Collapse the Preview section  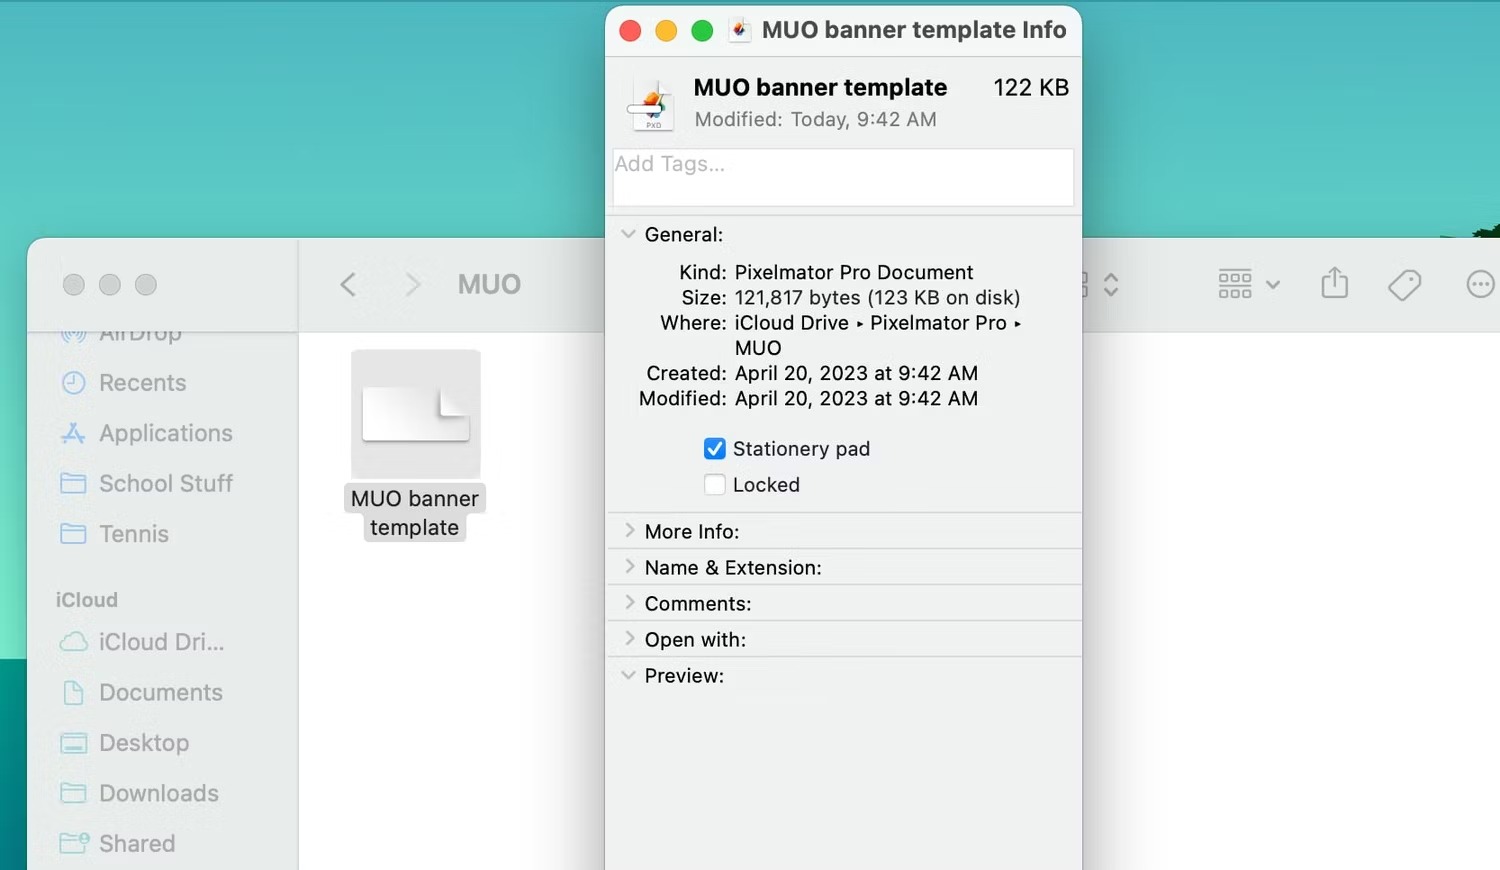(628, 675)
